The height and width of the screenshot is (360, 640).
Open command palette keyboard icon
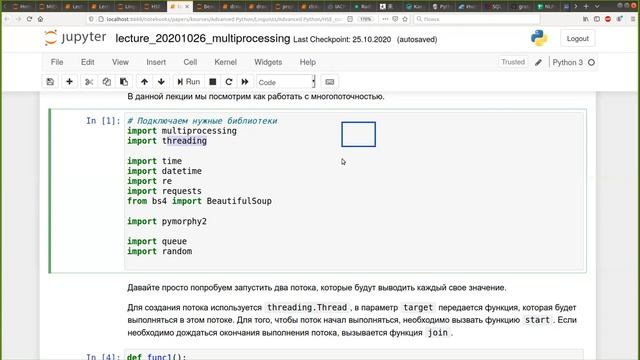point(330,82)
